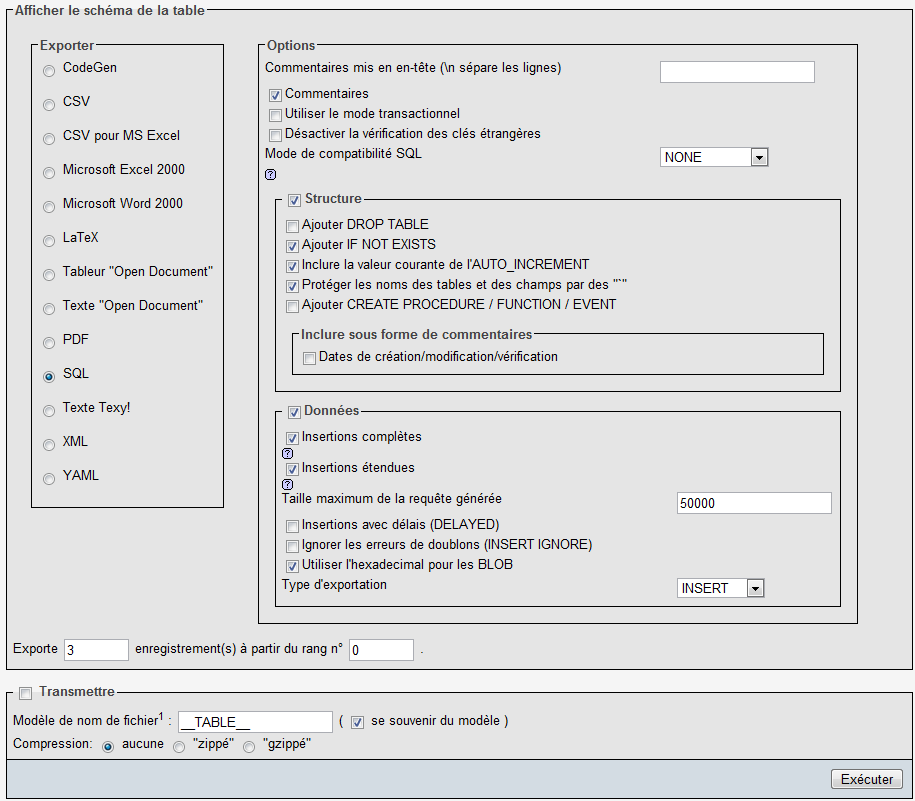The image size is (915, 801).
Task: Select the LaTeX export format
Action: click(x=48, y=240)
